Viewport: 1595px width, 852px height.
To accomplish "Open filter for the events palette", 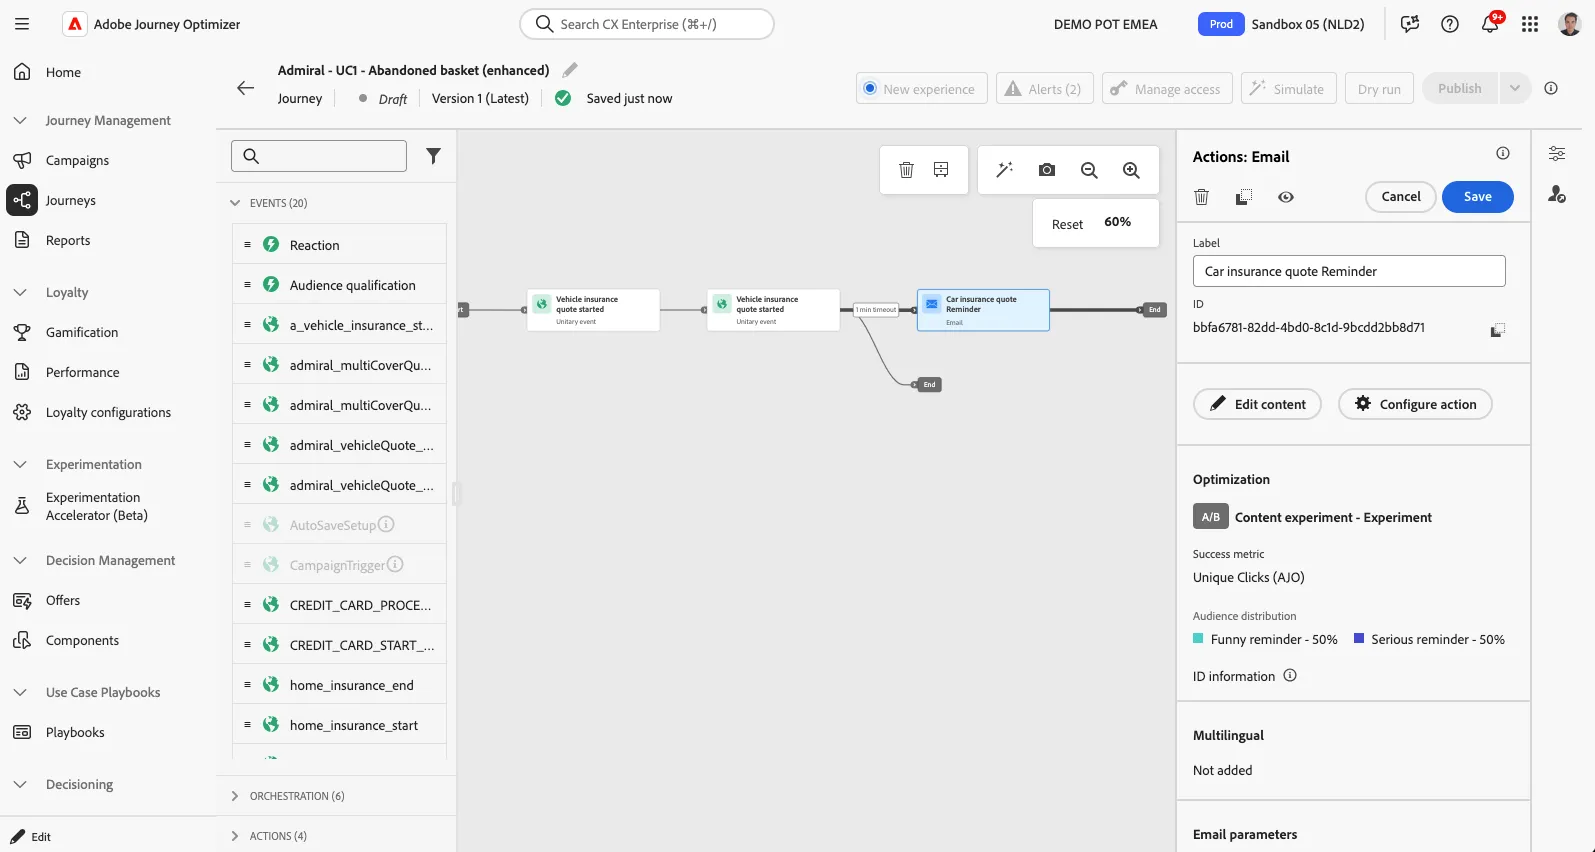I will click(433, 156).
